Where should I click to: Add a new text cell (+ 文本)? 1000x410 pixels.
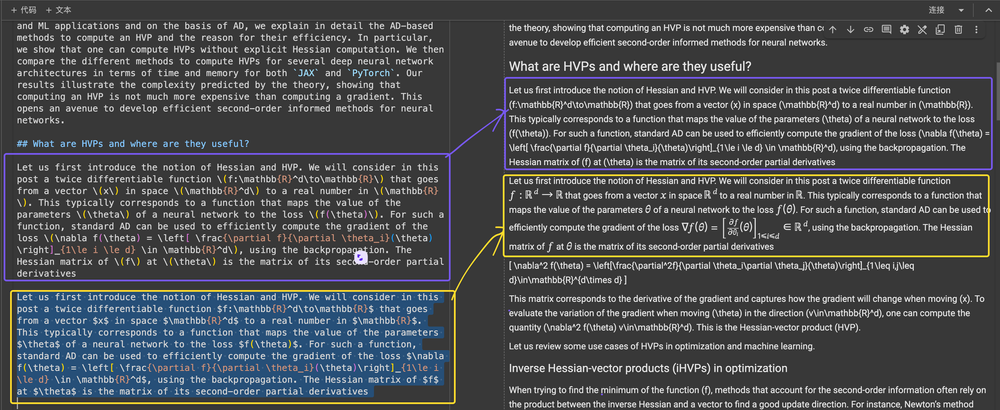[x=59, y=10]
